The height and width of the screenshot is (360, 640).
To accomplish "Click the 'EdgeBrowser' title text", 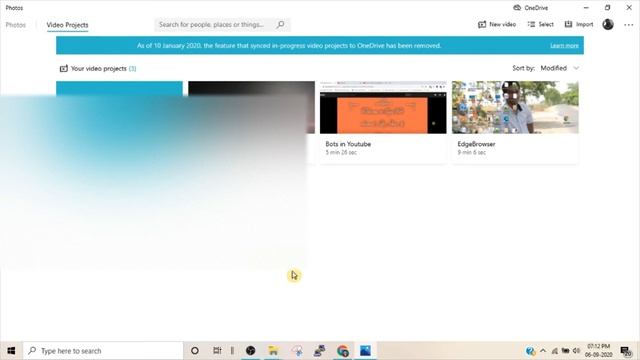I will pos(476,144).
